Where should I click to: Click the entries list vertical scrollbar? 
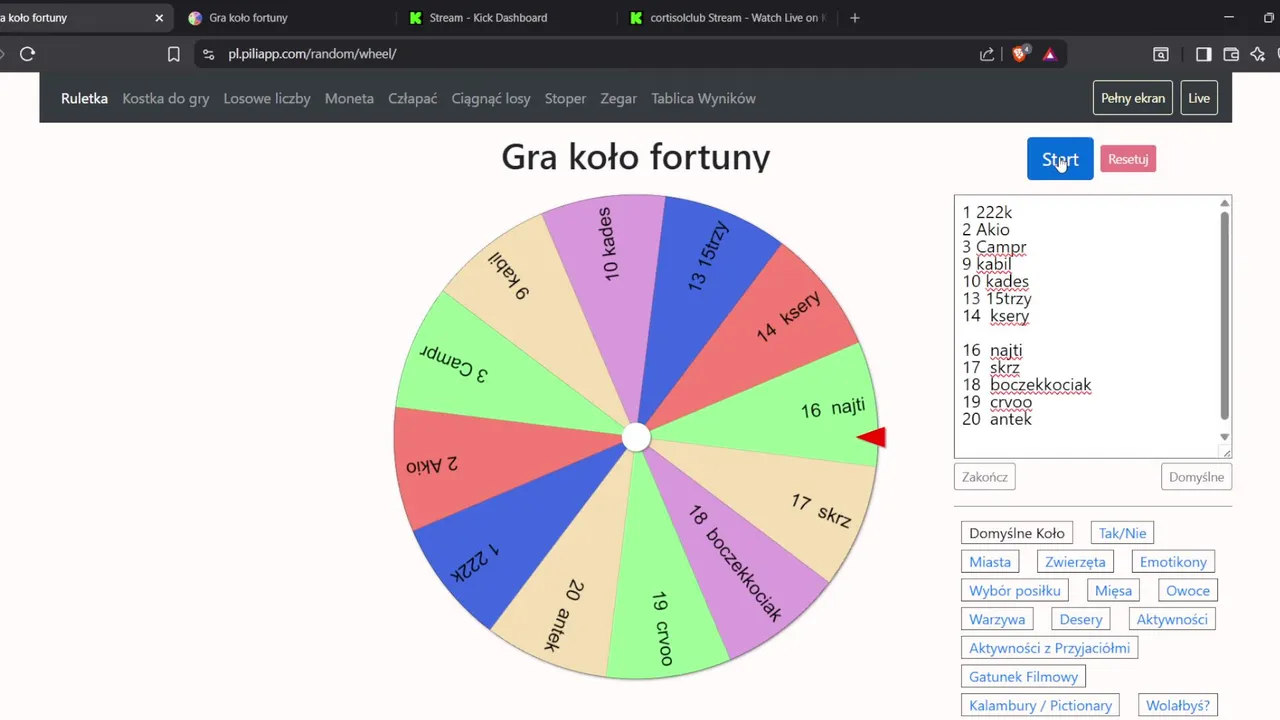[1224, 315]
